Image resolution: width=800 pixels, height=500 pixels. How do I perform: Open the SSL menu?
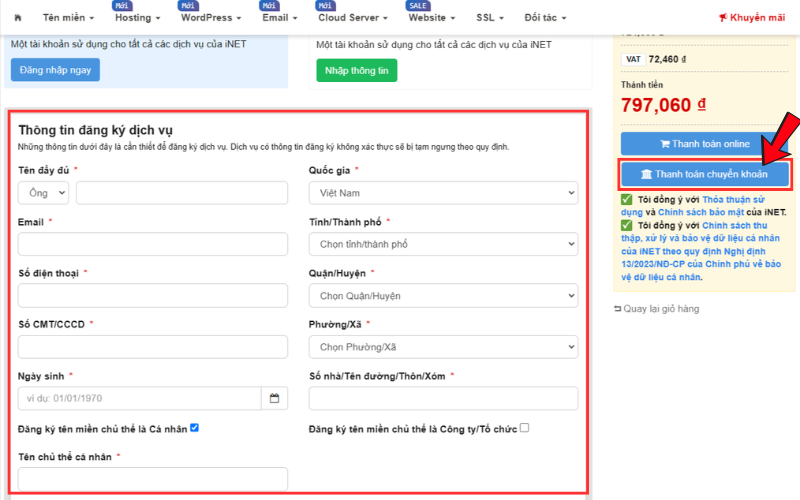[x=490, y=18]
